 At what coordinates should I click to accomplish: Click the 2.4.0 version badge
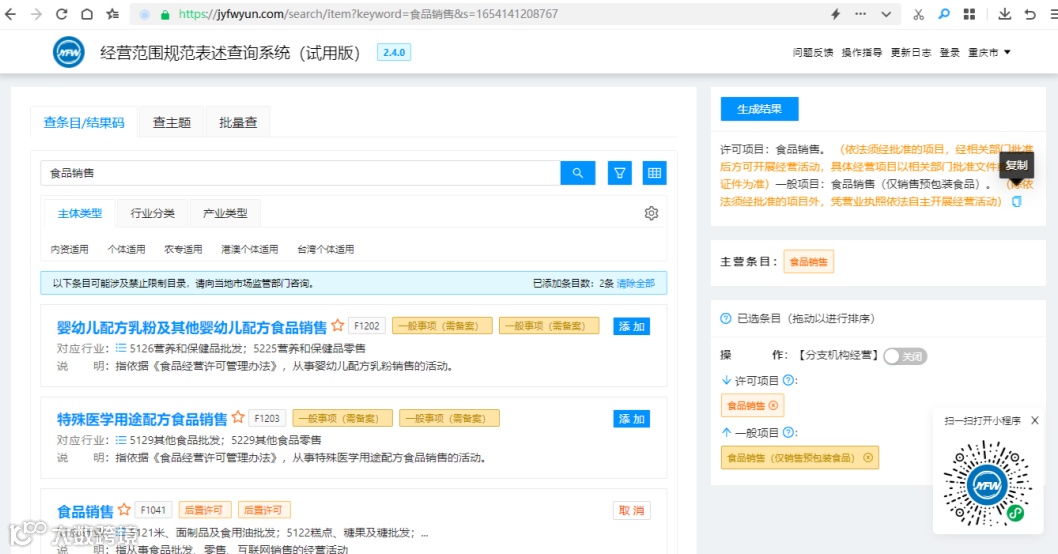pyautogui.click(x=394, y=53)
